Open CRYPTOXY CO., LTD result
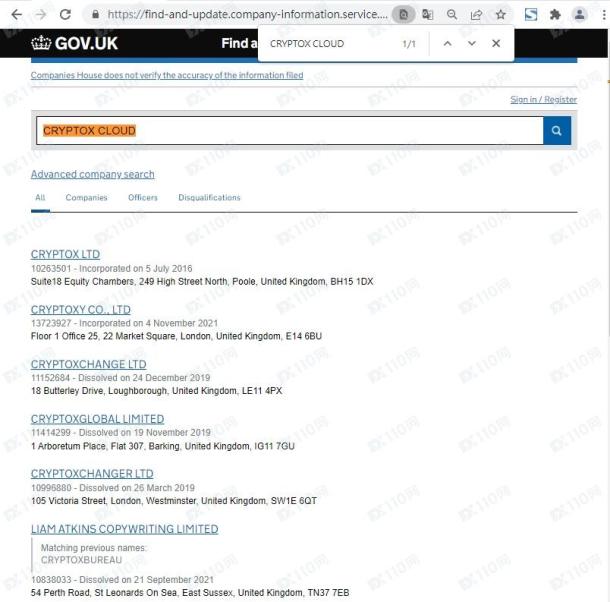610x602 pixels. click(x=81, y=310)
